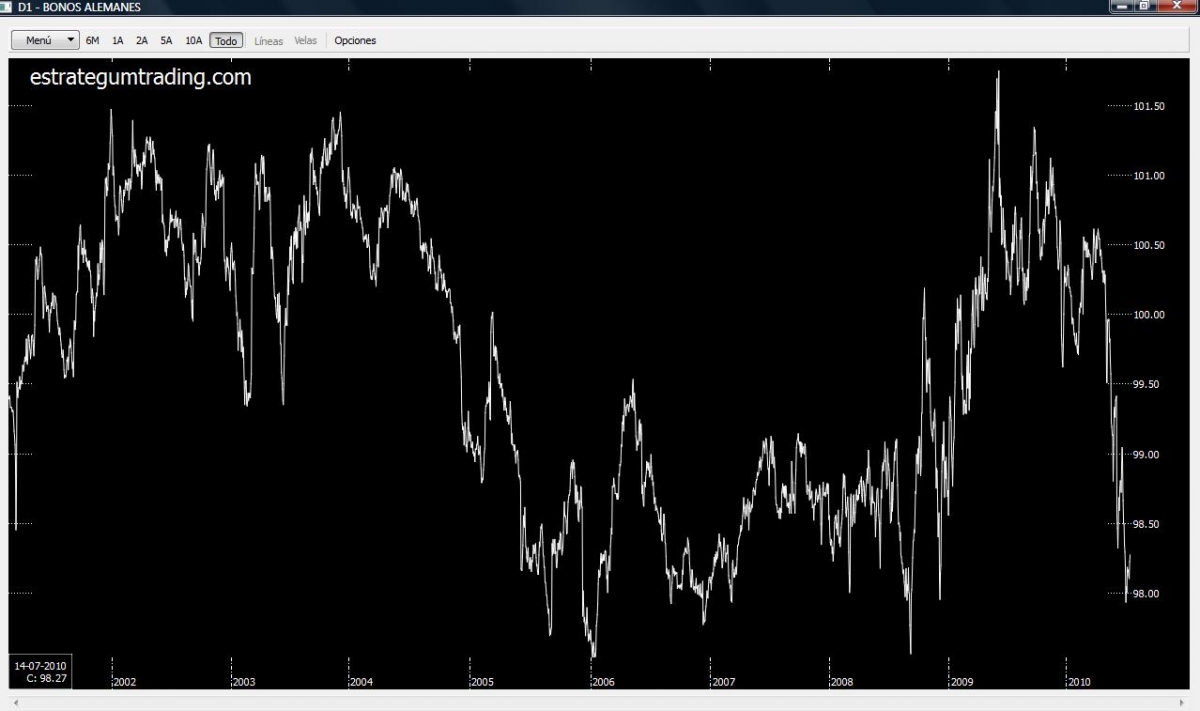Maximize the chart window
This screenshot has height=711, width=1200.
click(x=1143, y=6)
